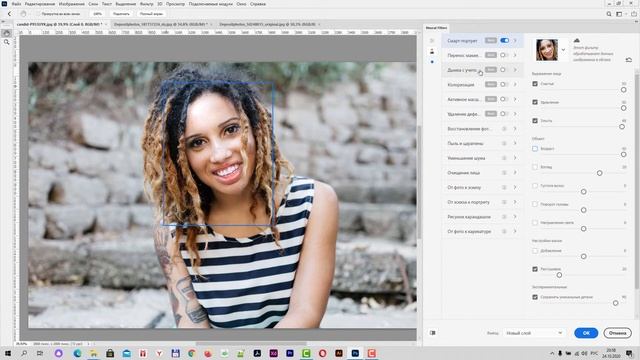Check the Взгляд checkbox
The width and height of the screenshot is (640, 360).
coord(535,167)
